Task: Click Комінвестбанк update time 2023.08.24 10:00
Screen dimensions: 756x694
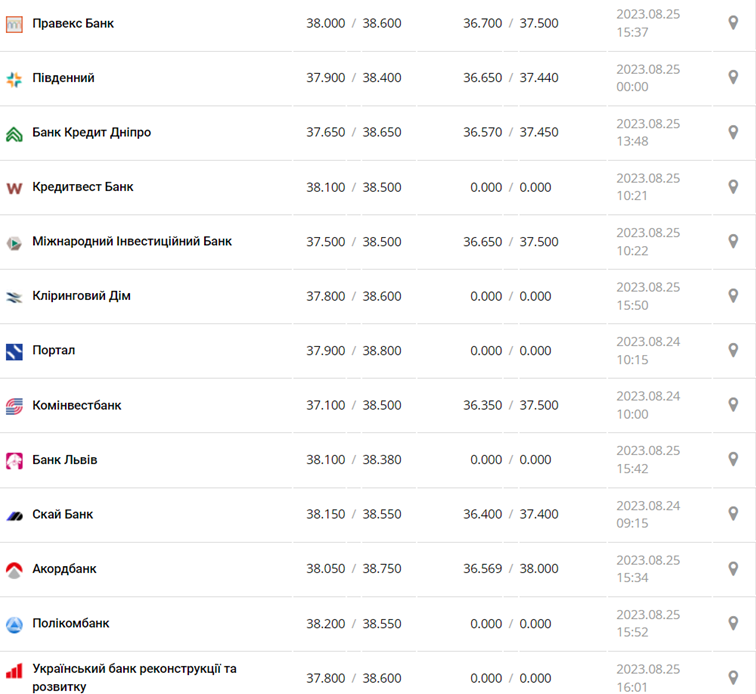Action: (648, 405)
